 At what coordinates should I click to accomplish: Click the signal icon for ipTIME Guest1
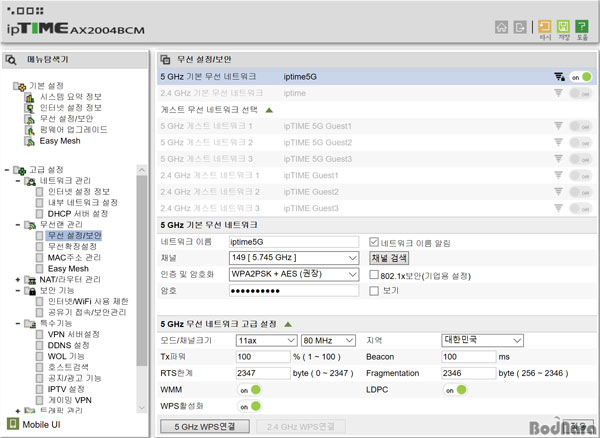pyautogui.click(x=558, y=175)
